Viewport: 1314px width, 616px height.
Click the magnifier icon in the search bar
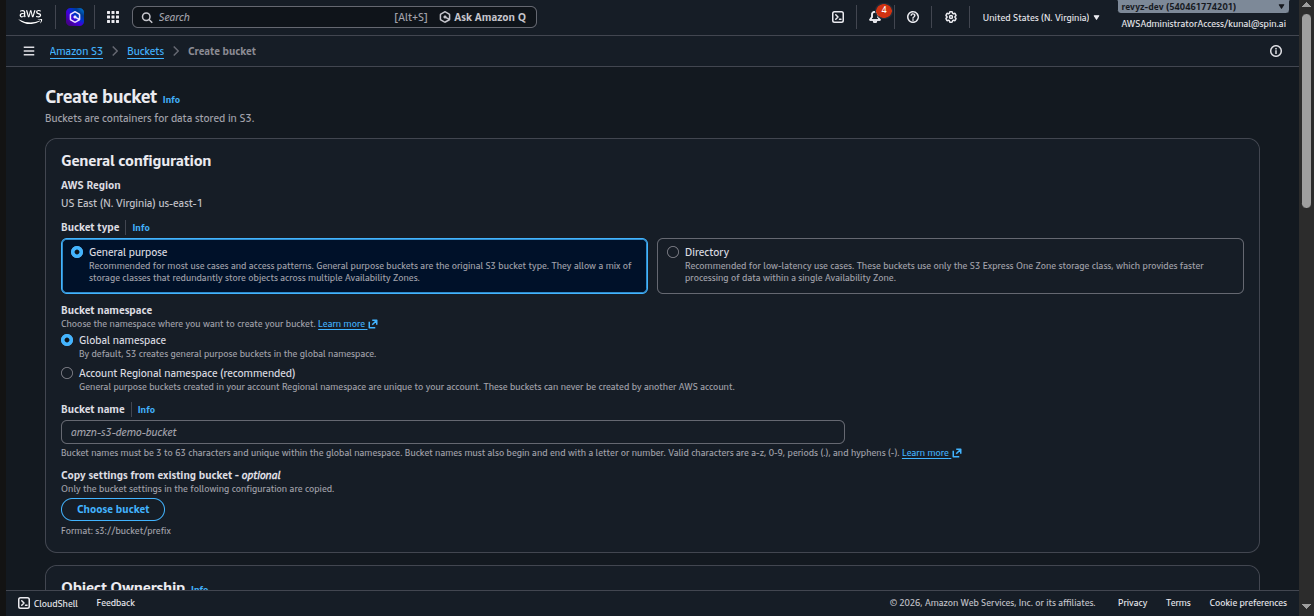coord(147,17)
